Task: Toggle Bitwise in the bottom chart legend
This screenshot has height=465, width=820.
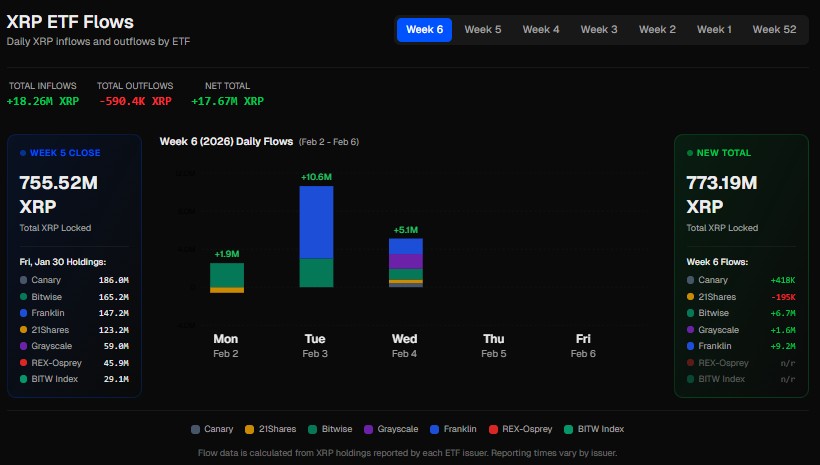Action: click(x=330, y=429)
